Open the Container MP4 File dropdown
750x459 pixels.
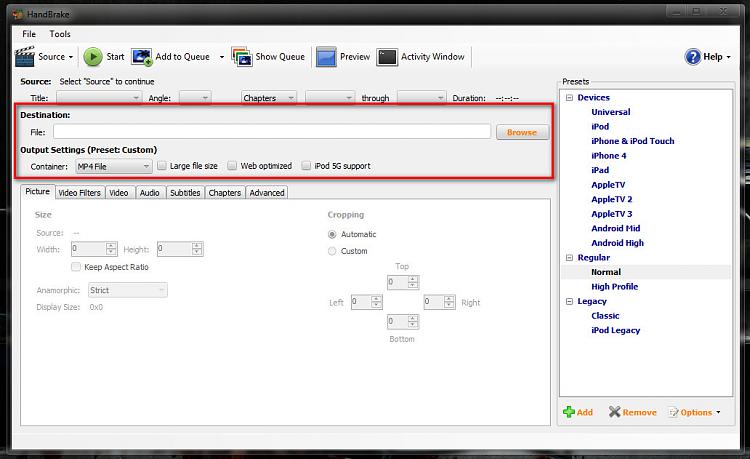[113, 166]
